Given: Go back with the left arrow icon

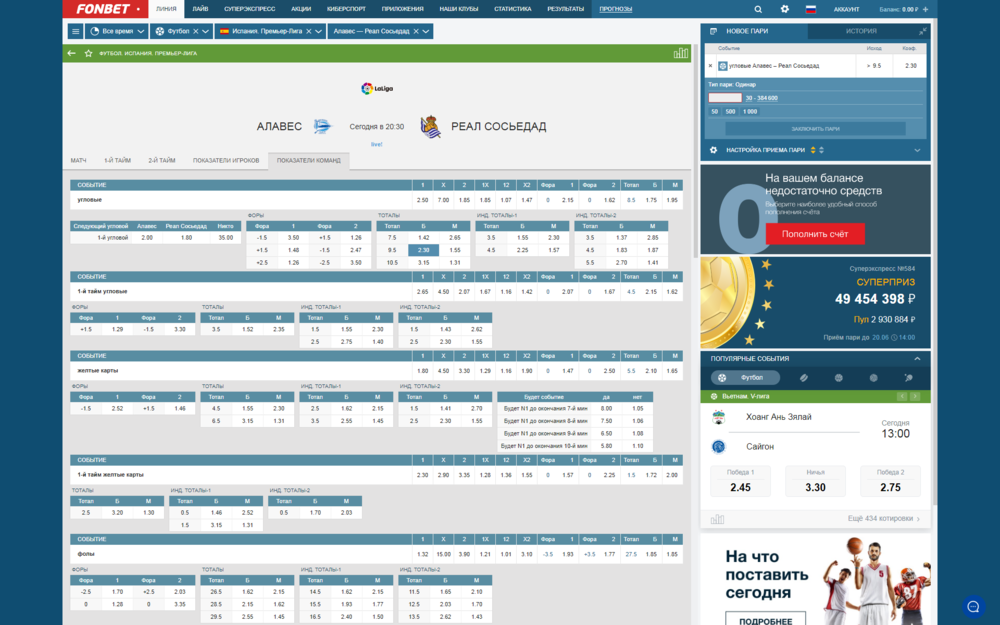Looking at the screenshot, I should tap(71, 54).
